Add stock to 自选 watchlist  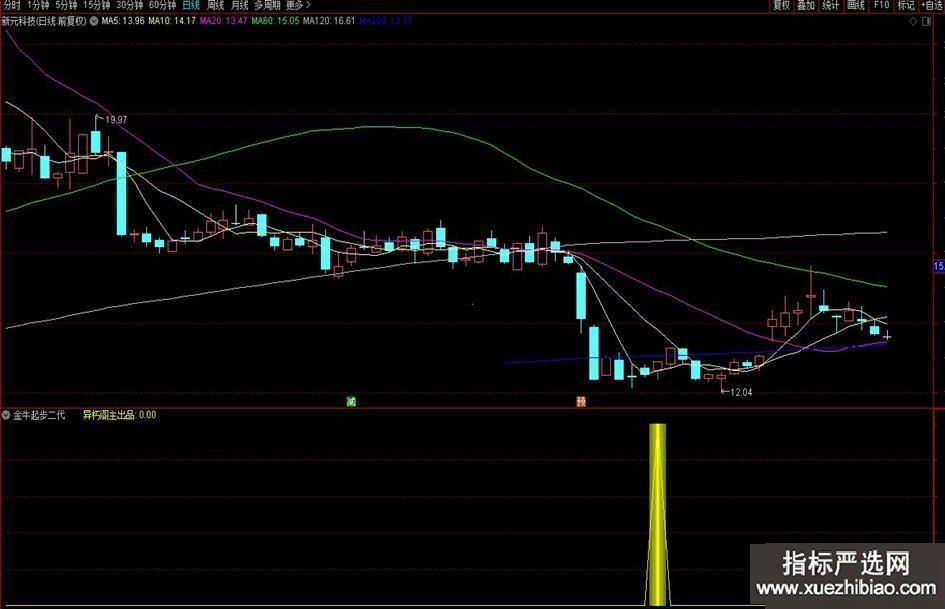[931, 5]
